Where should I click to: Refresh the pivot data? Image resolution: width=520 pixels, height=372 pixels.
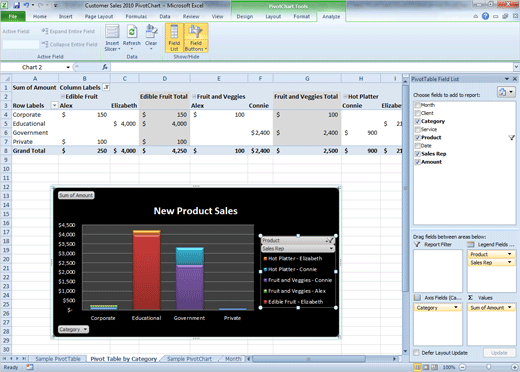[132, 37]
